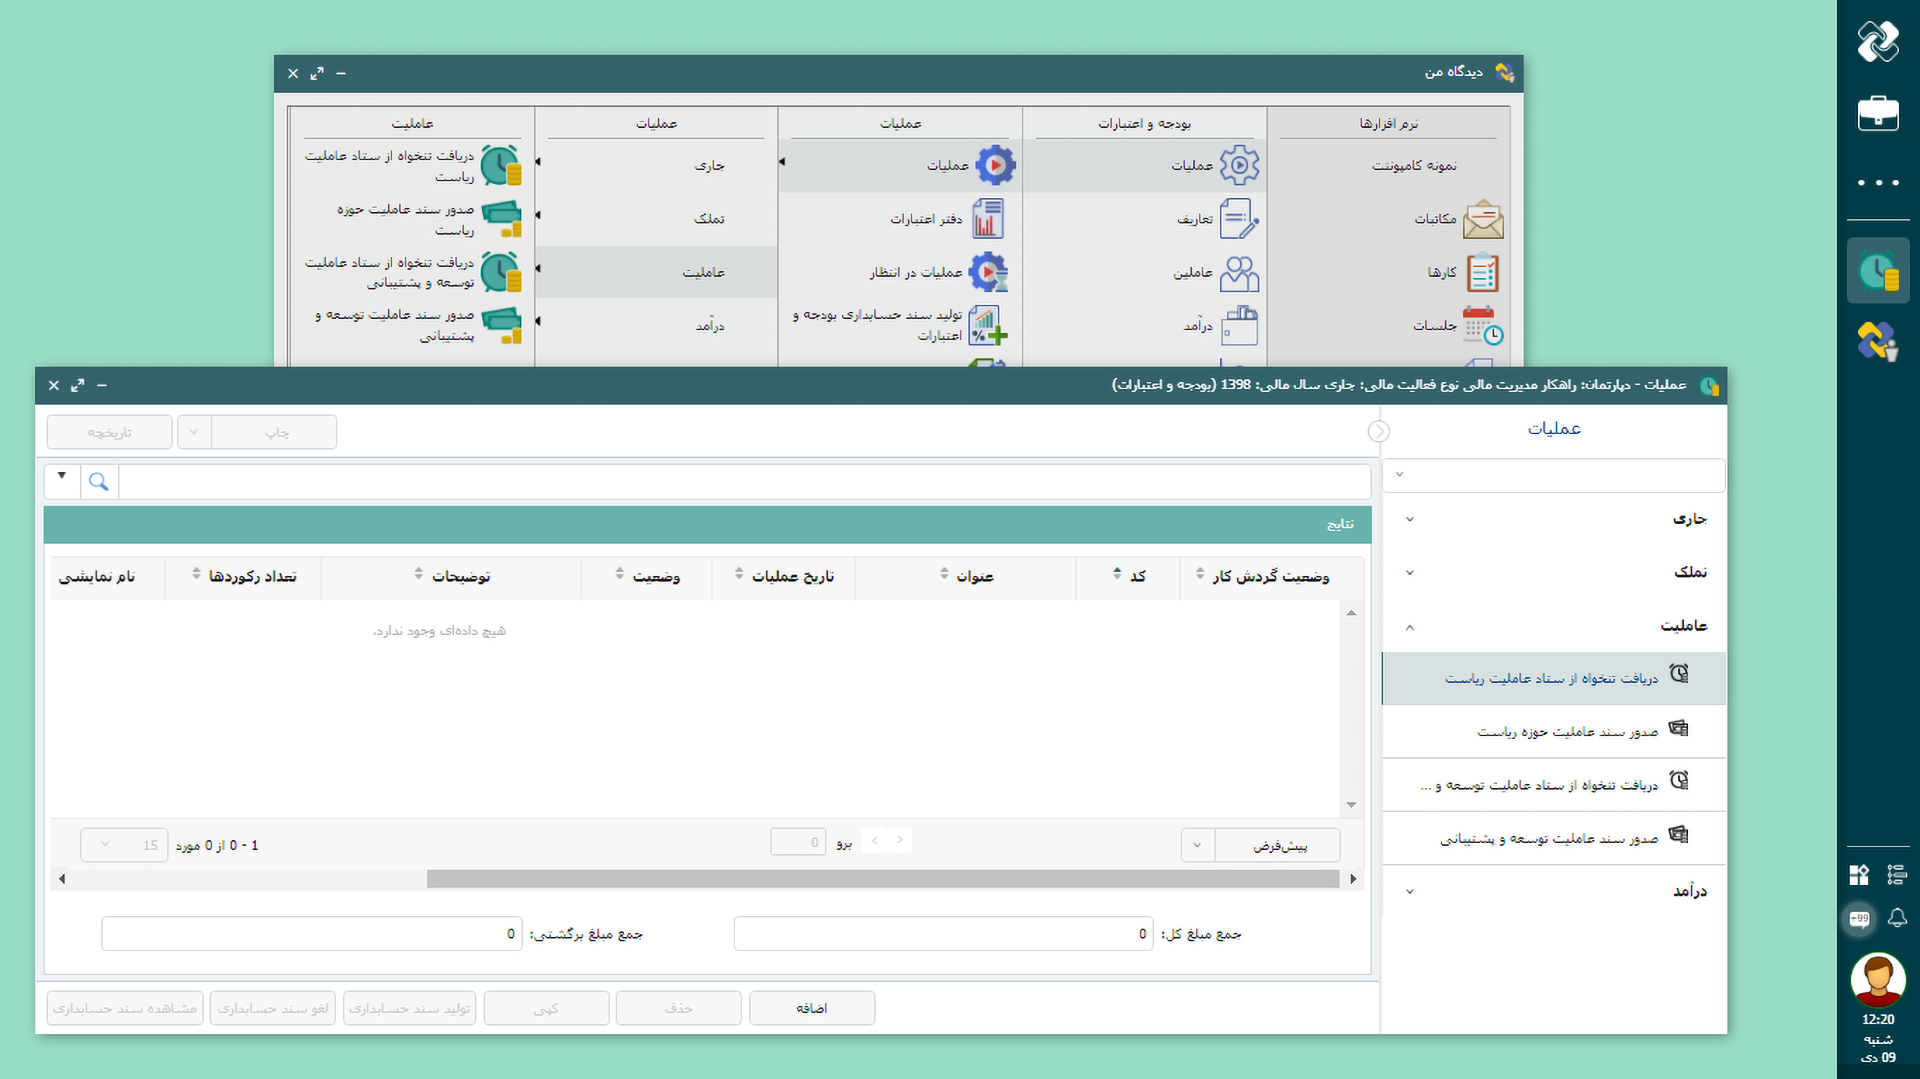Open the three-dots more menu in the sidebar

click(x=1877, y=183)
